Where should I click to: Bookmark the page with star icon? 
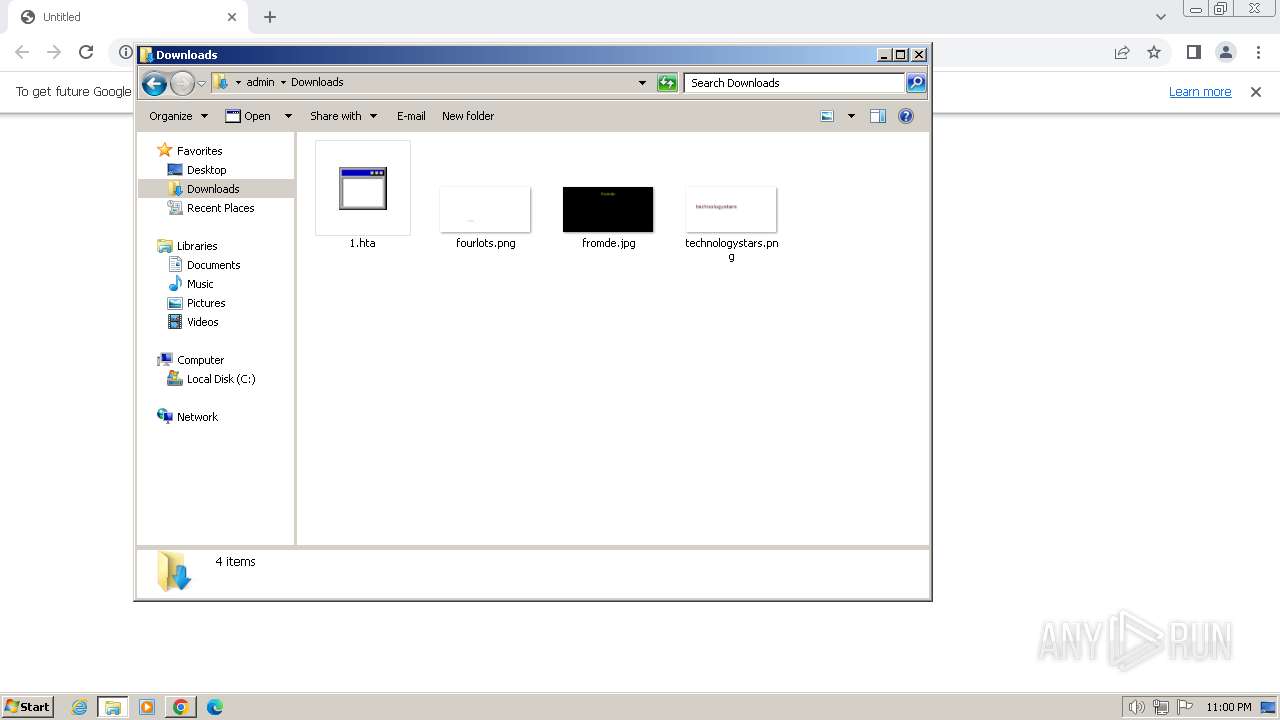[x=1154, y=52]
